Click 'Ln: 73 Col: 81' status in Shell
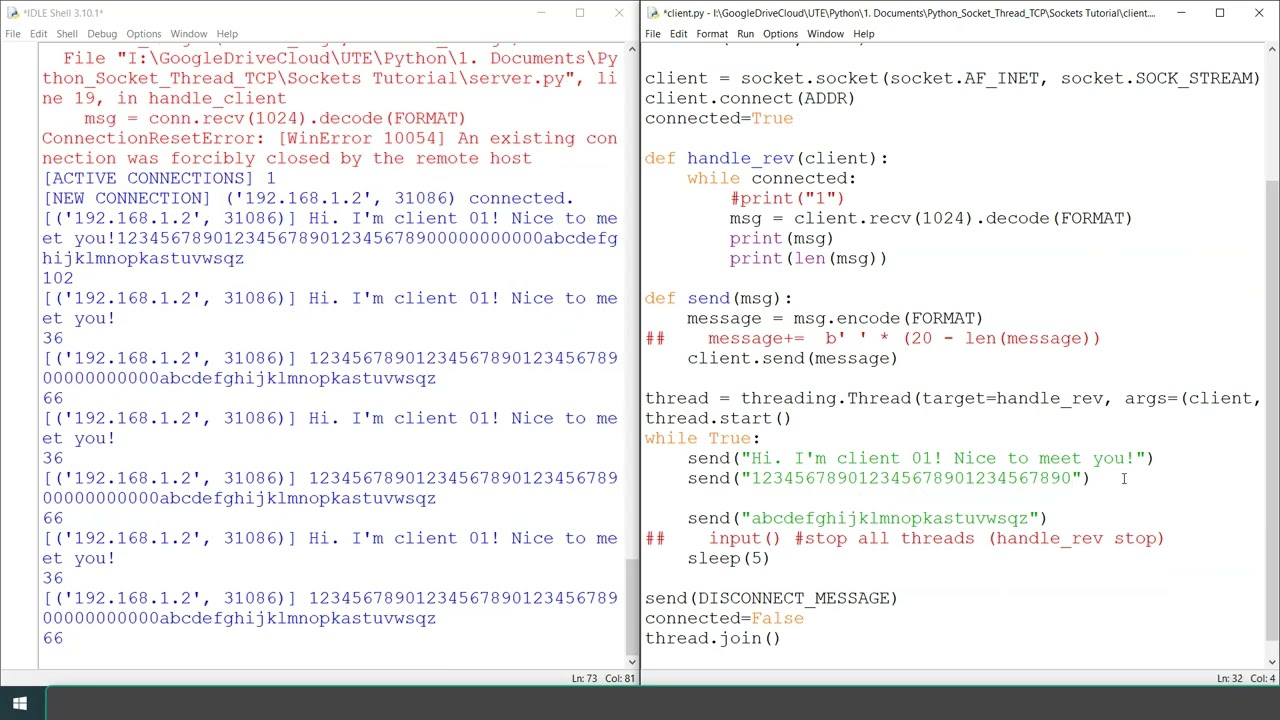This screenshot has width=1280, height=720. 603,679
